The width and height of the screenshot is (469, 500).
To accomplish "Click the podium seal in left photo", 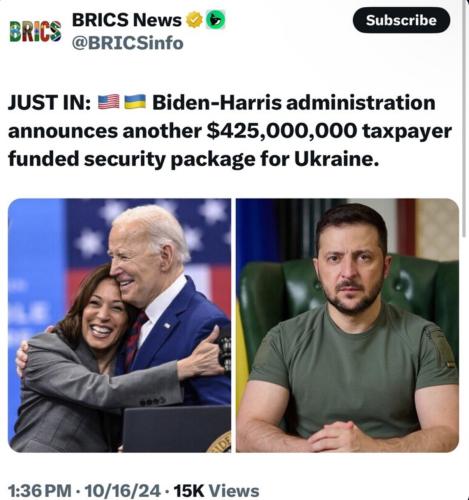I will [221, 442].
